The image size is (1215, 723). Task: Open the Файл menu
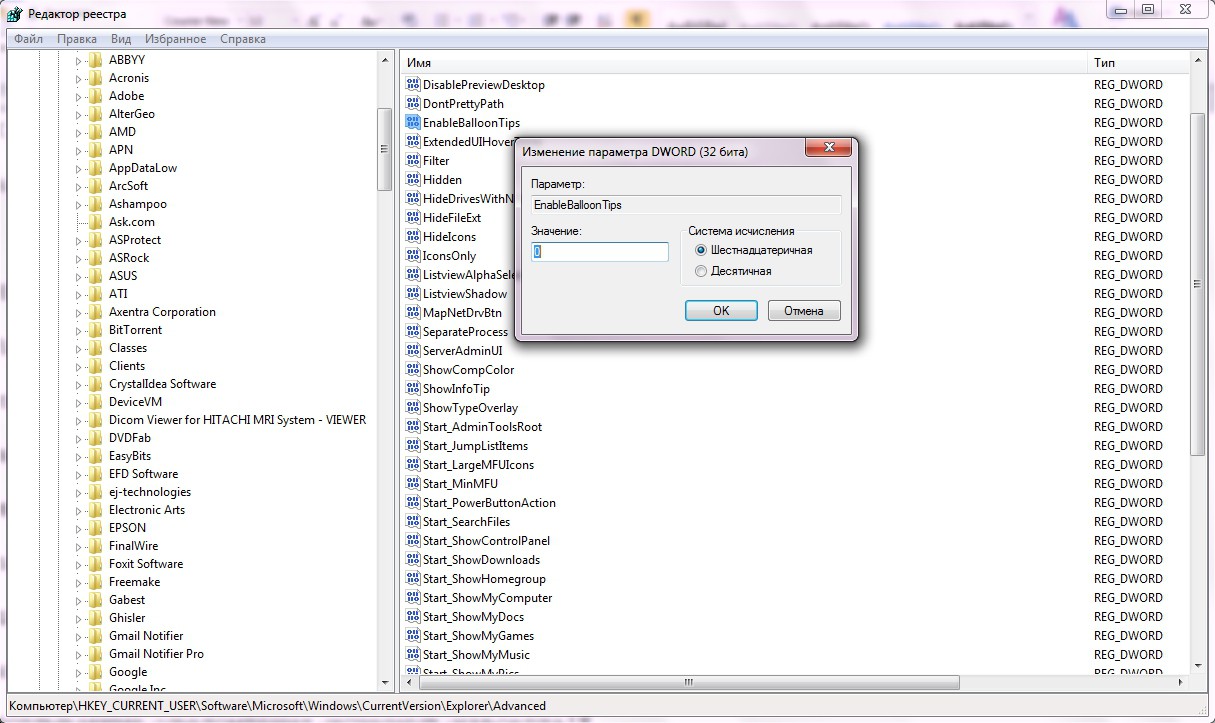(29, 39)
